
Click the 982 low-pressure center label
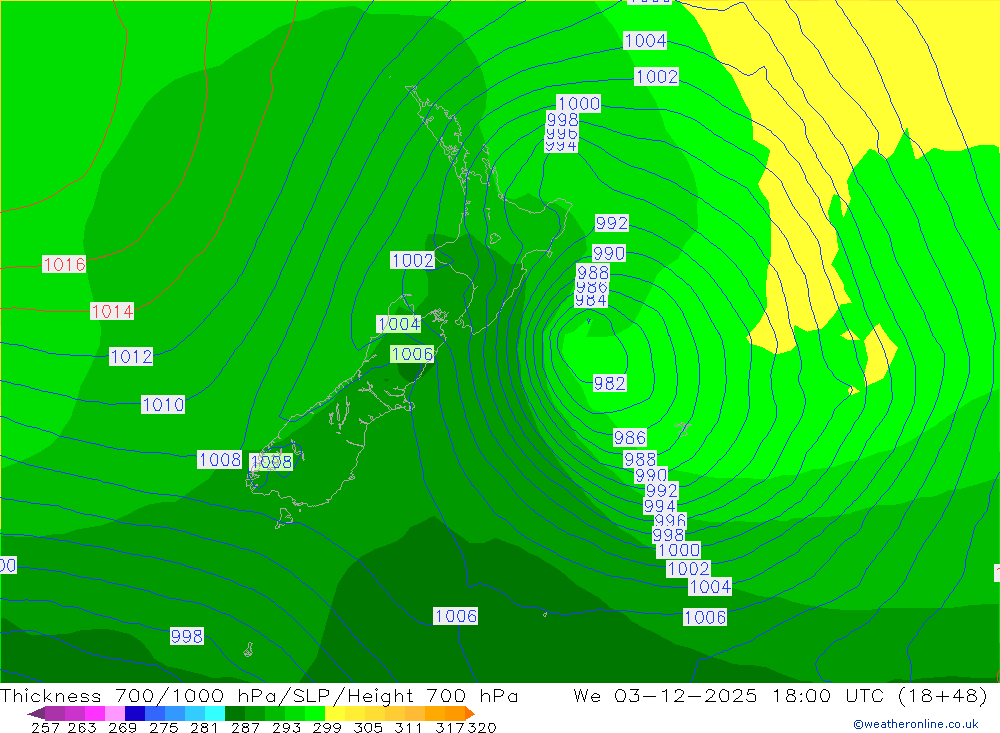click(609, 383)
